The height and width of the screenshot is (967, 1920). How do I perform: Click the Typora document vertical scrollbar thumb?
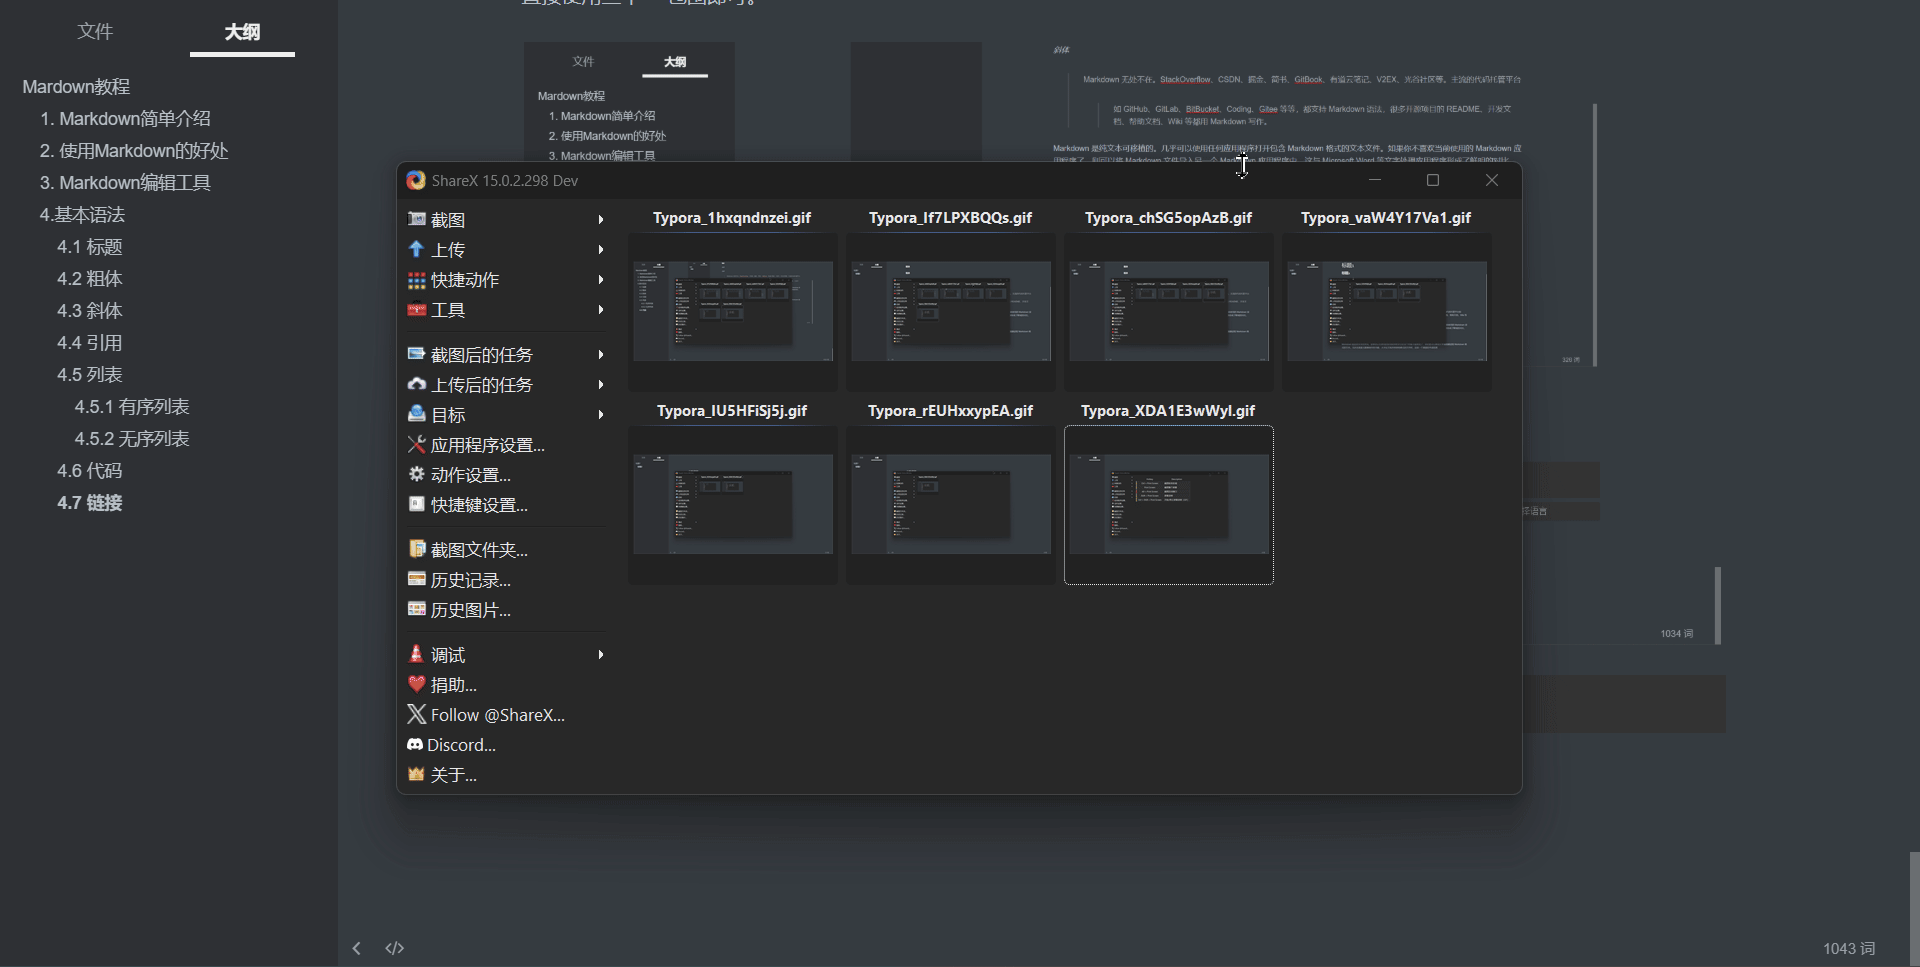(x=1914, y=908)
